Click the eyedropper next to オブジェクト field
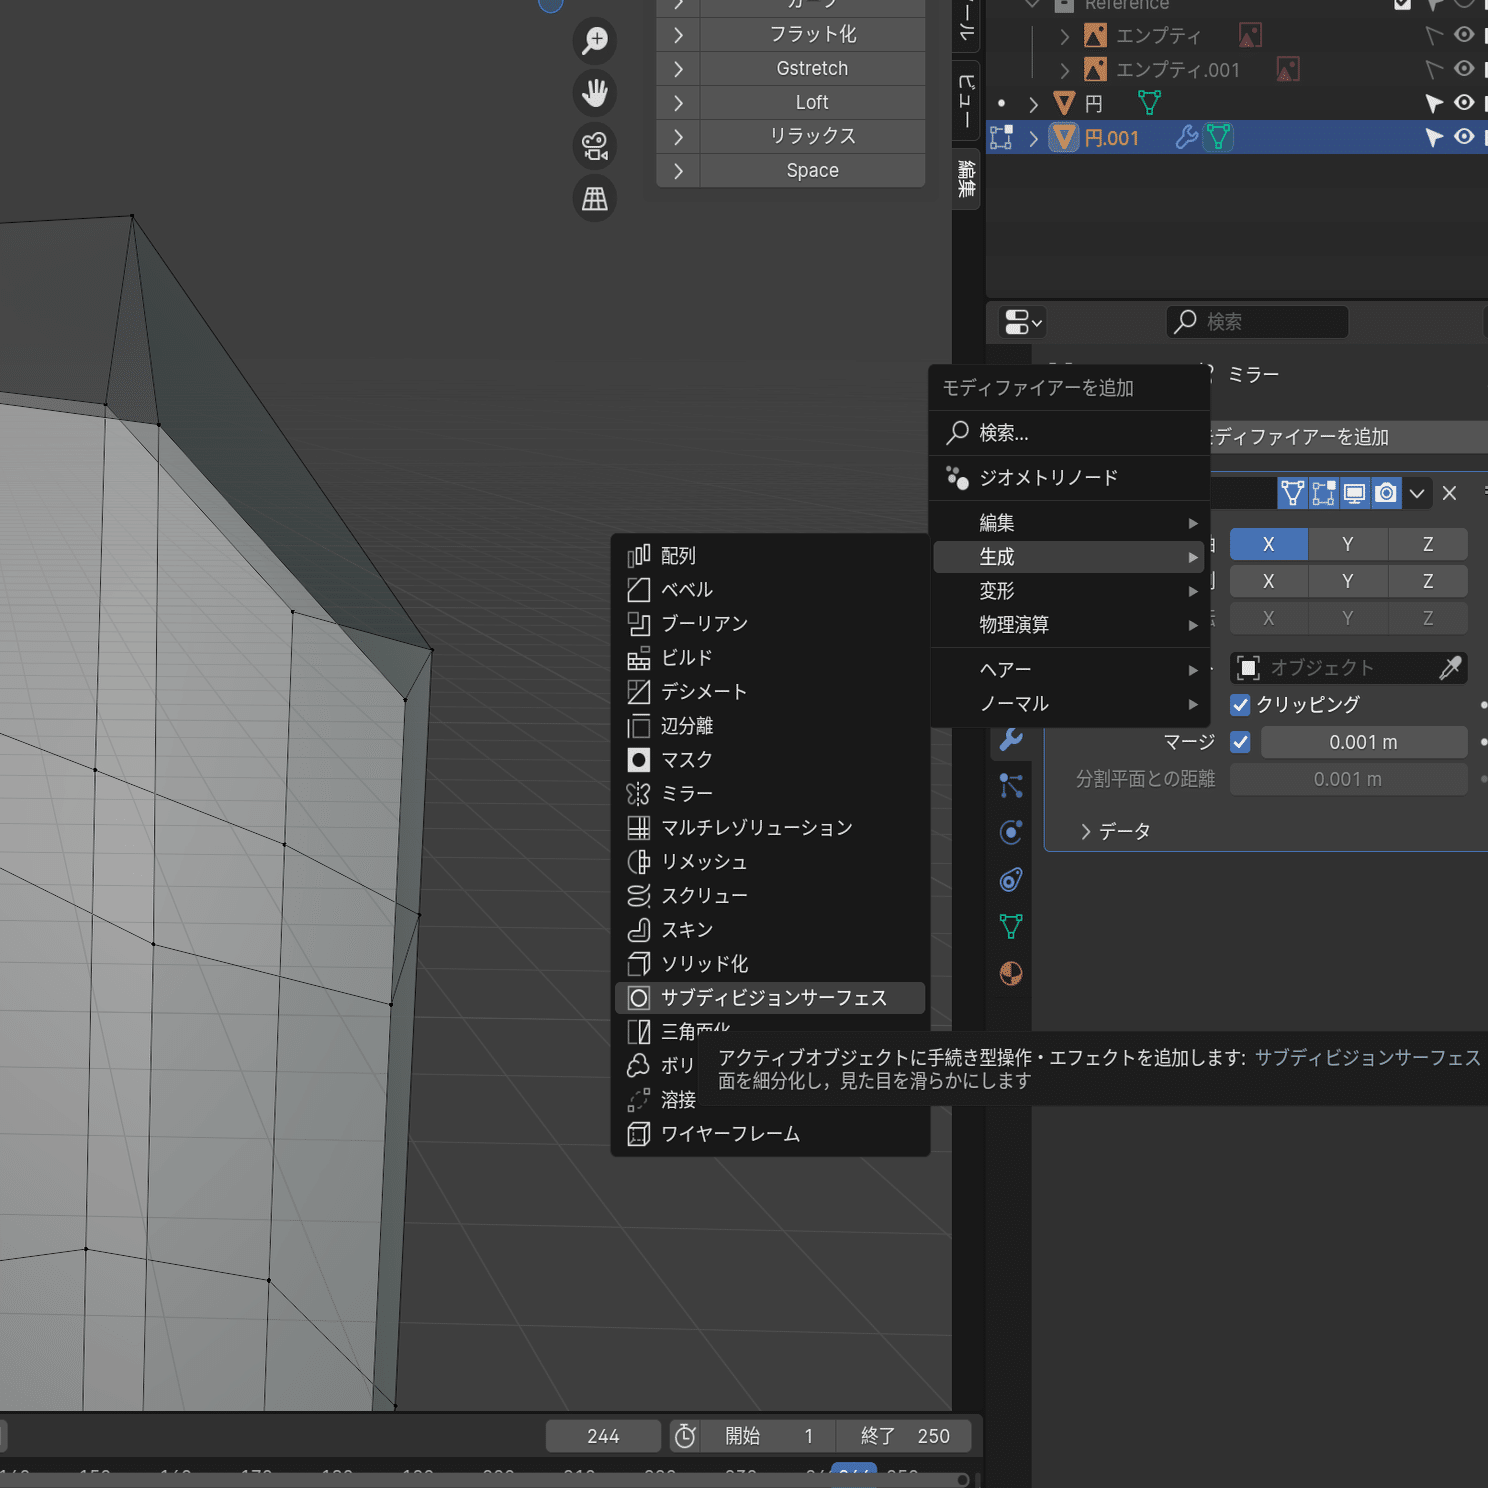Viewport: 1488px width, 1488px height. click(1450, 668)
